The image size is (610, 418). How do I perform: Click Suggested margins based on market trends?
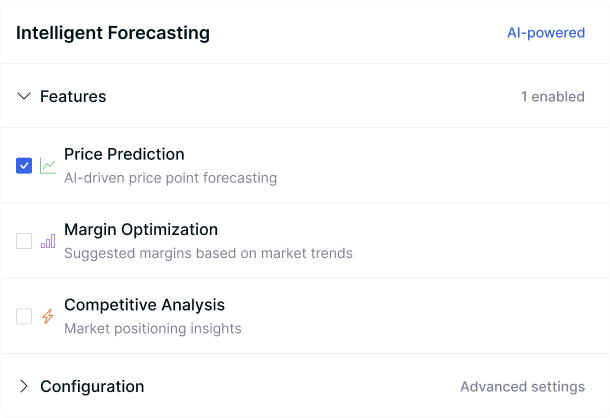208,253
